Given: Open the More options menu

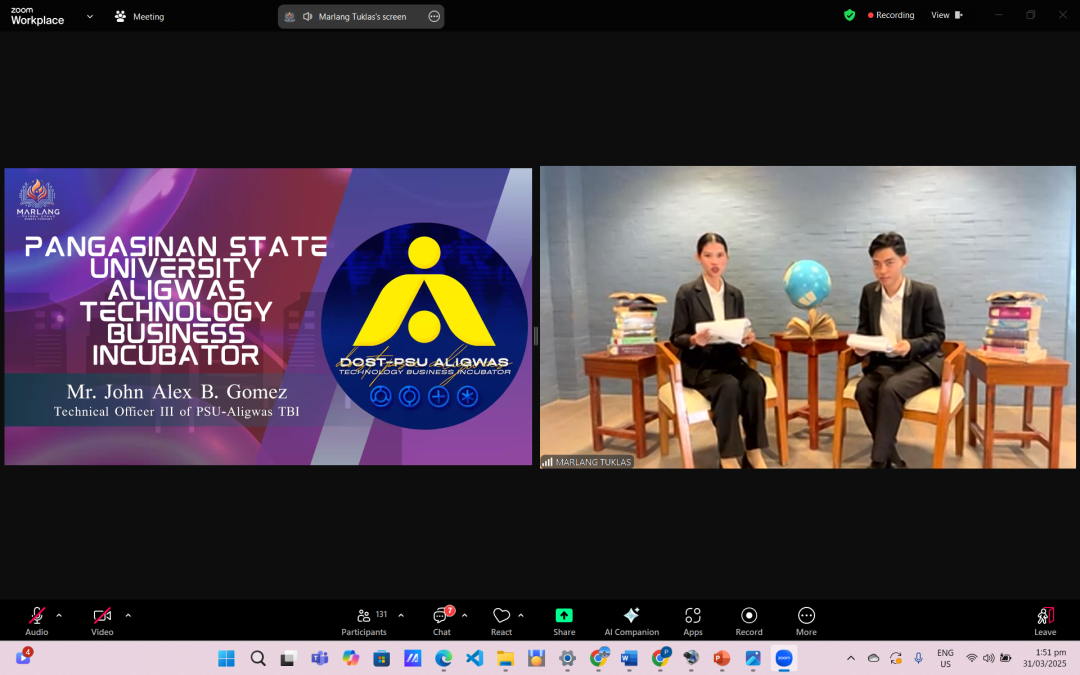Looking at the screenshot, I should 806,620.
